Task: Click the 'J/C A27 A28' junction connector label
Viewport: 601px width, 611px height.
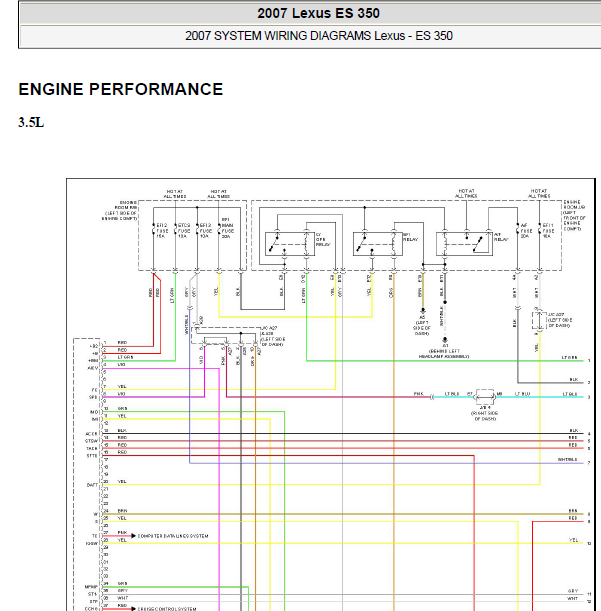Action: (273, 336)
